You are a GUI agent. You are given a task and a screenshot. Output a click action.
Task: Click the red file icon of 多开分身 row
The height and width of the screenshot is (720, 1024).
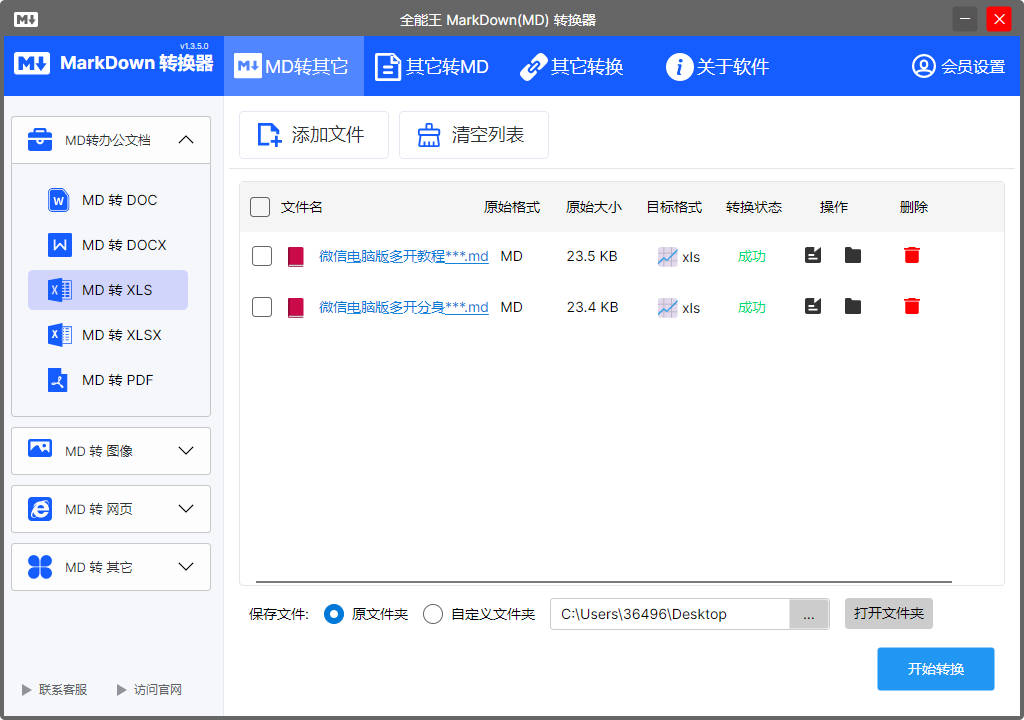coord(296,307)
